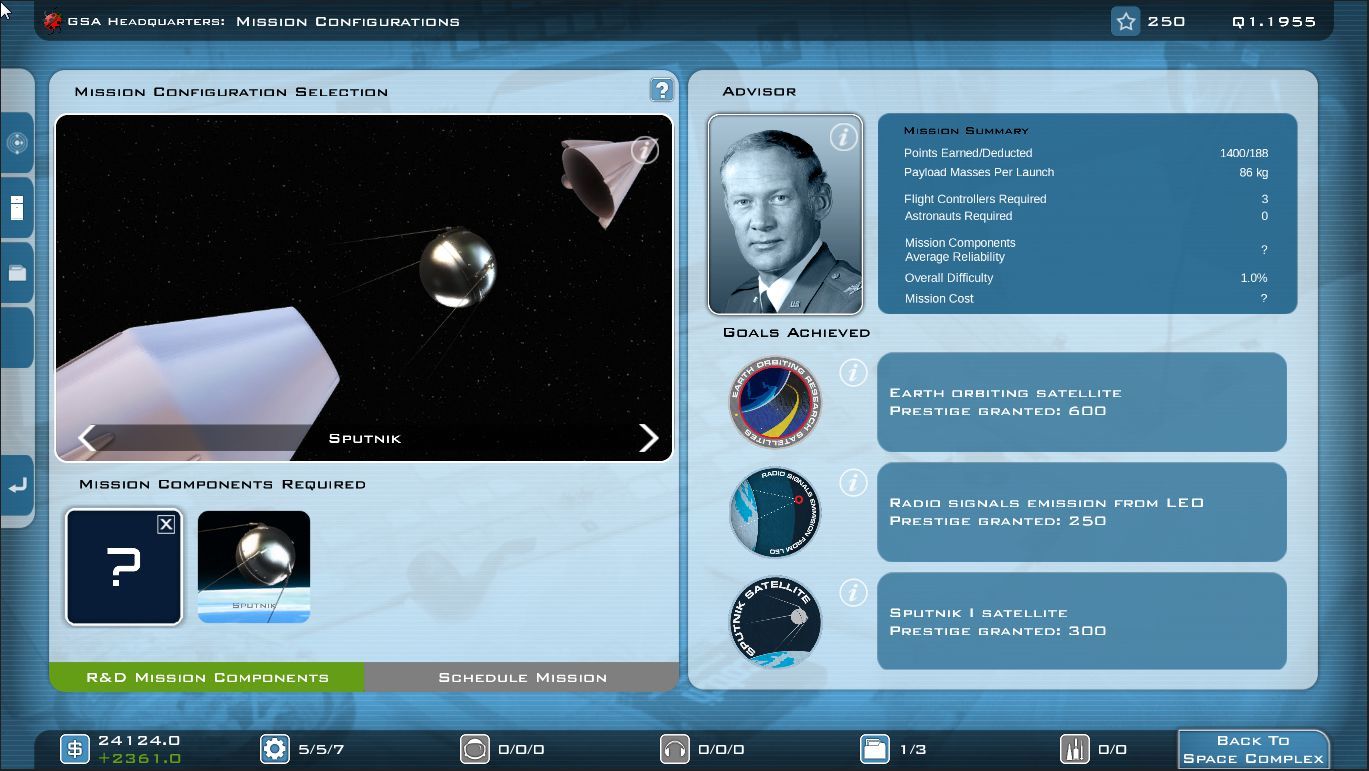
Task: Click the Astronauts Required label
Action: click(958, 216)
